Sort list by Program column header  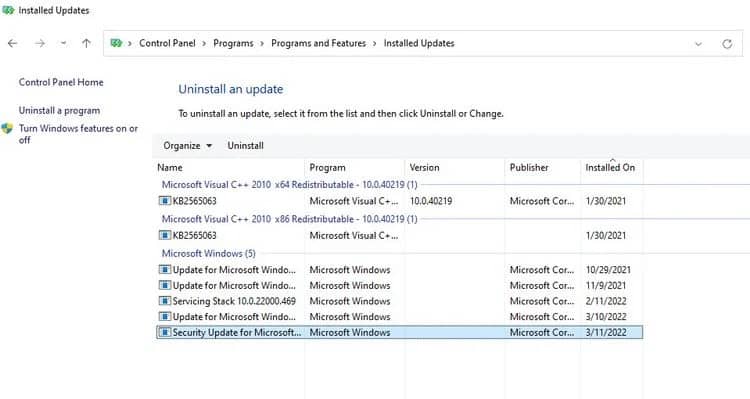coord(327,167)
